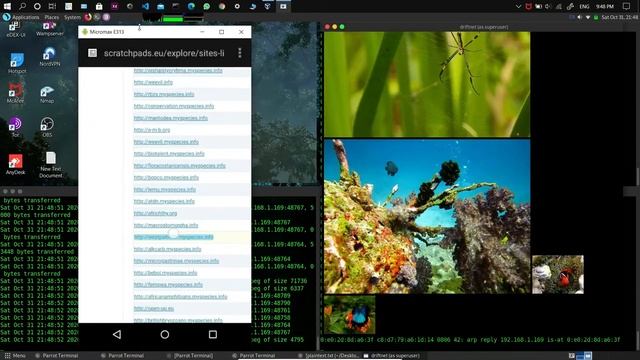This screenshot has height=360, width=640.
Task: Open WhatsApp from Windows taskbar
Action: pyautogui.click(x=207, y=6)
